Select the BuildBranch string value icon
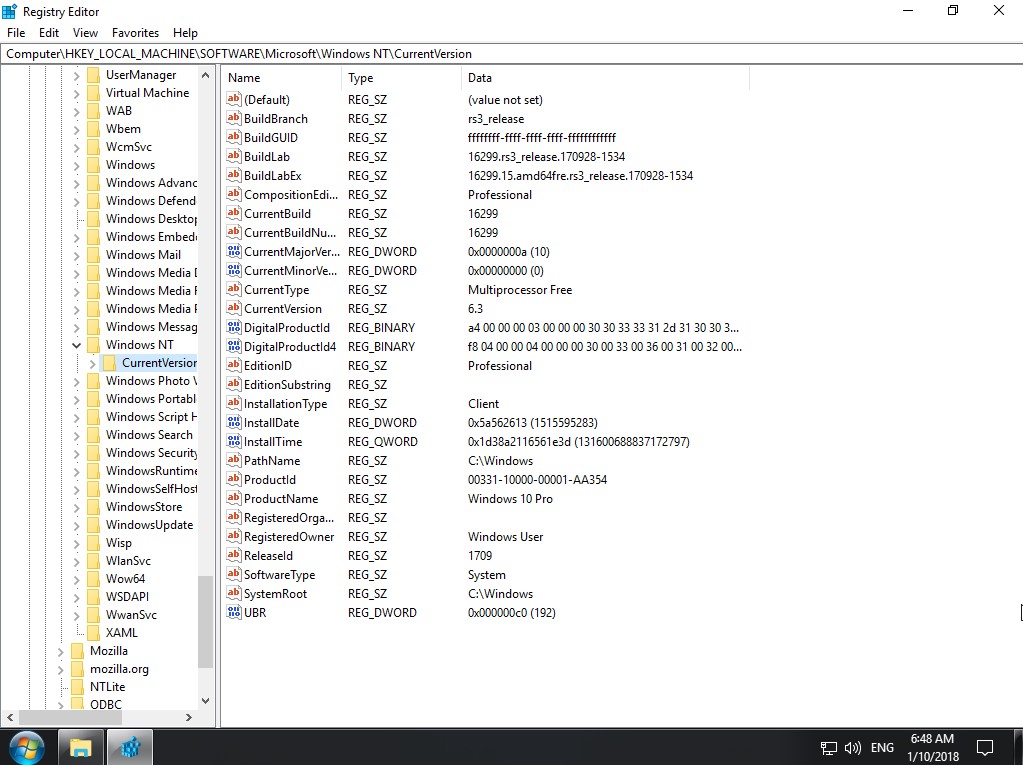This screenshot has width=1023, height=765. tap(234, 118)
